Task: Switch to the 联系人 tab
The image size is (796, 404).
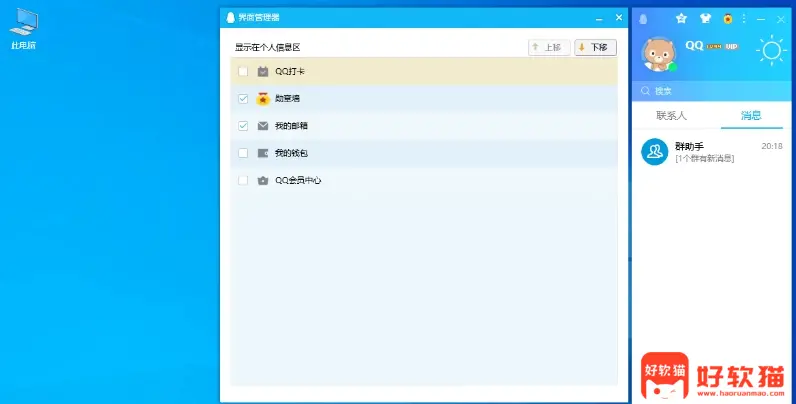Action: point(671,116)
